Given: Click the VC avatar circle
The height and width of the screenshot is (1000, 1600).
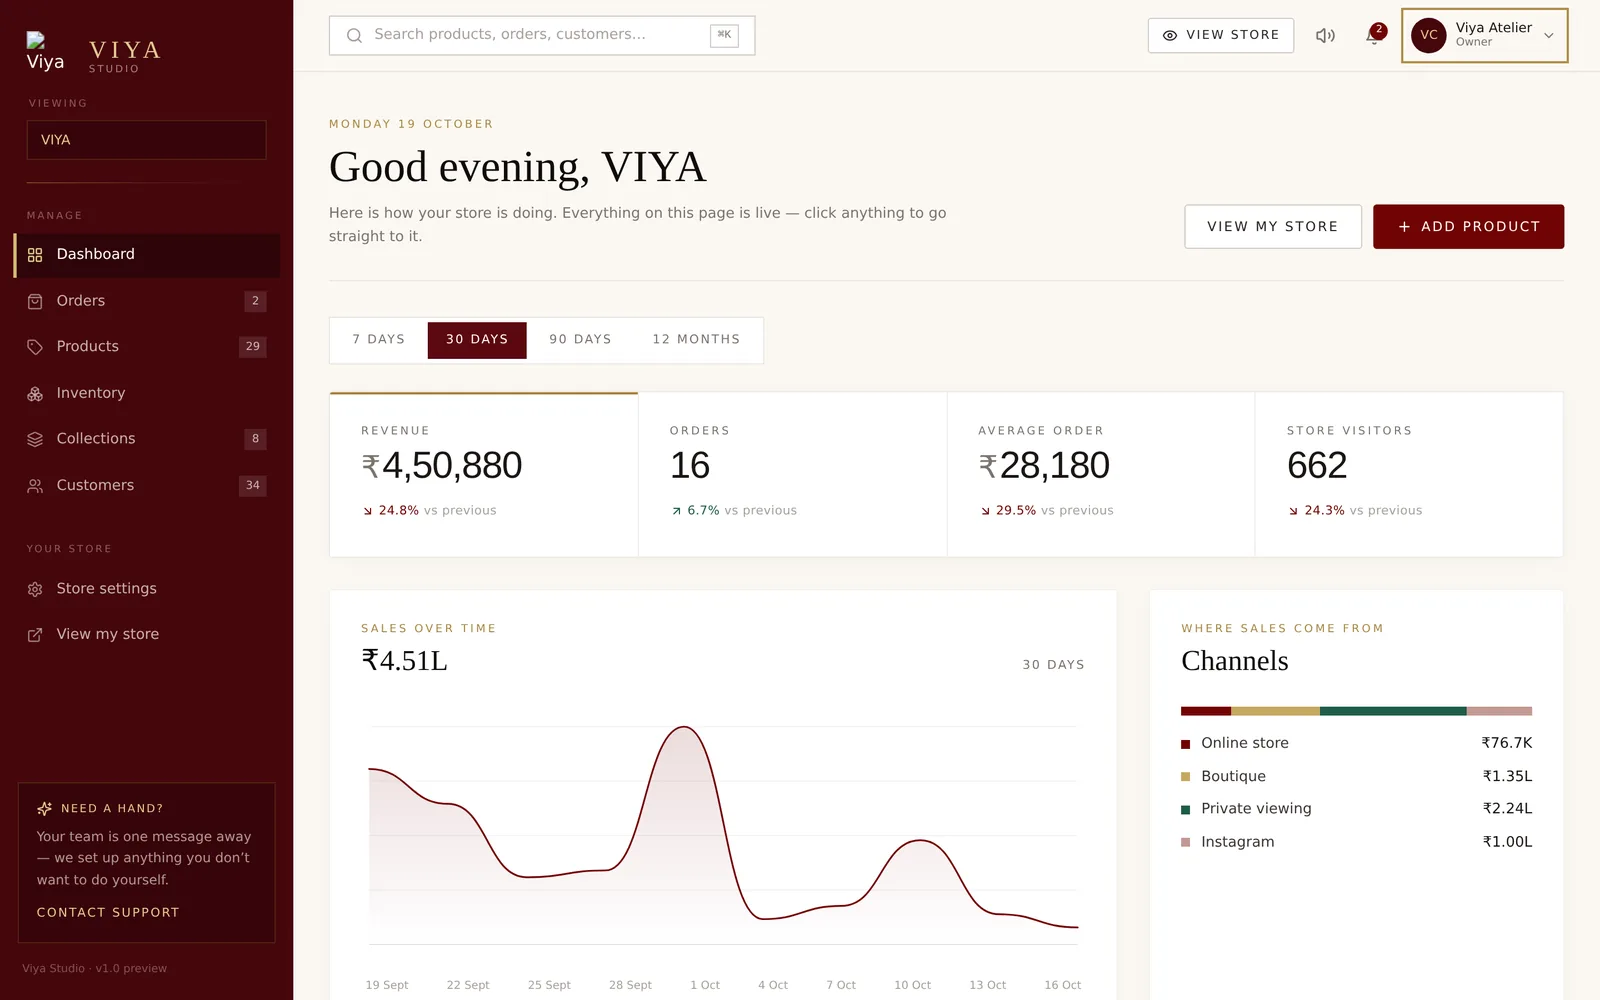Looking at the screenshot, I should 1429,35.
